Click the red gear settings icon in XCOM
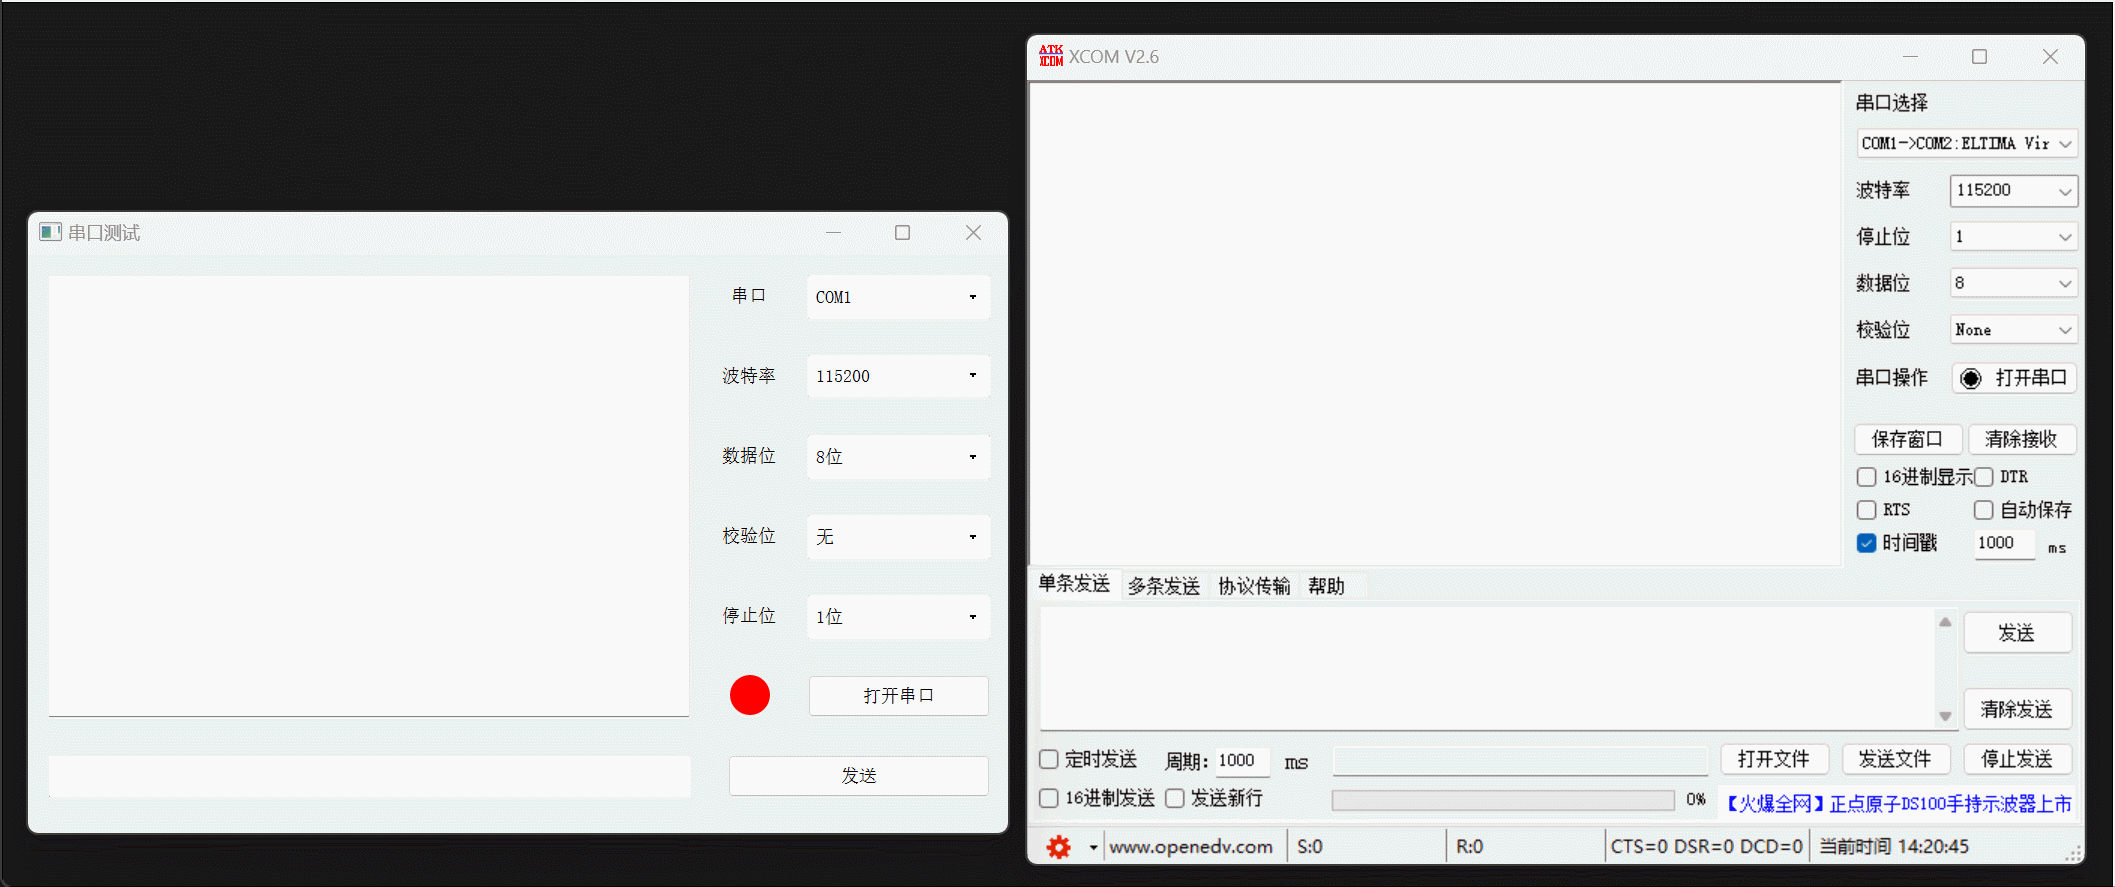 point(1058,847)
